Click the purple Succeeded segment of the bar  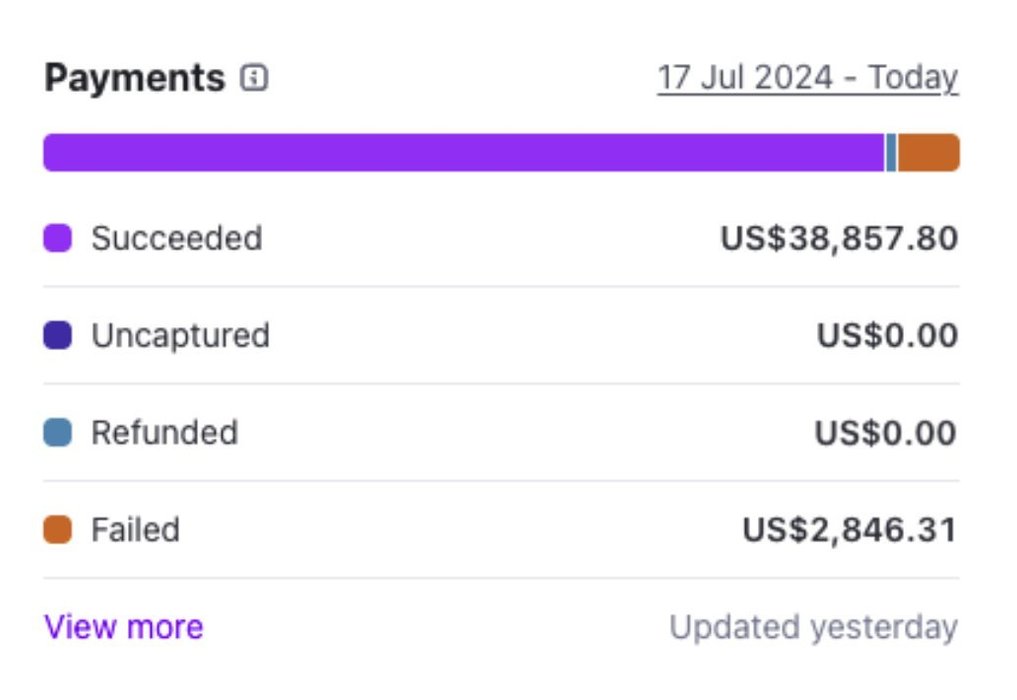click(463, 153)
